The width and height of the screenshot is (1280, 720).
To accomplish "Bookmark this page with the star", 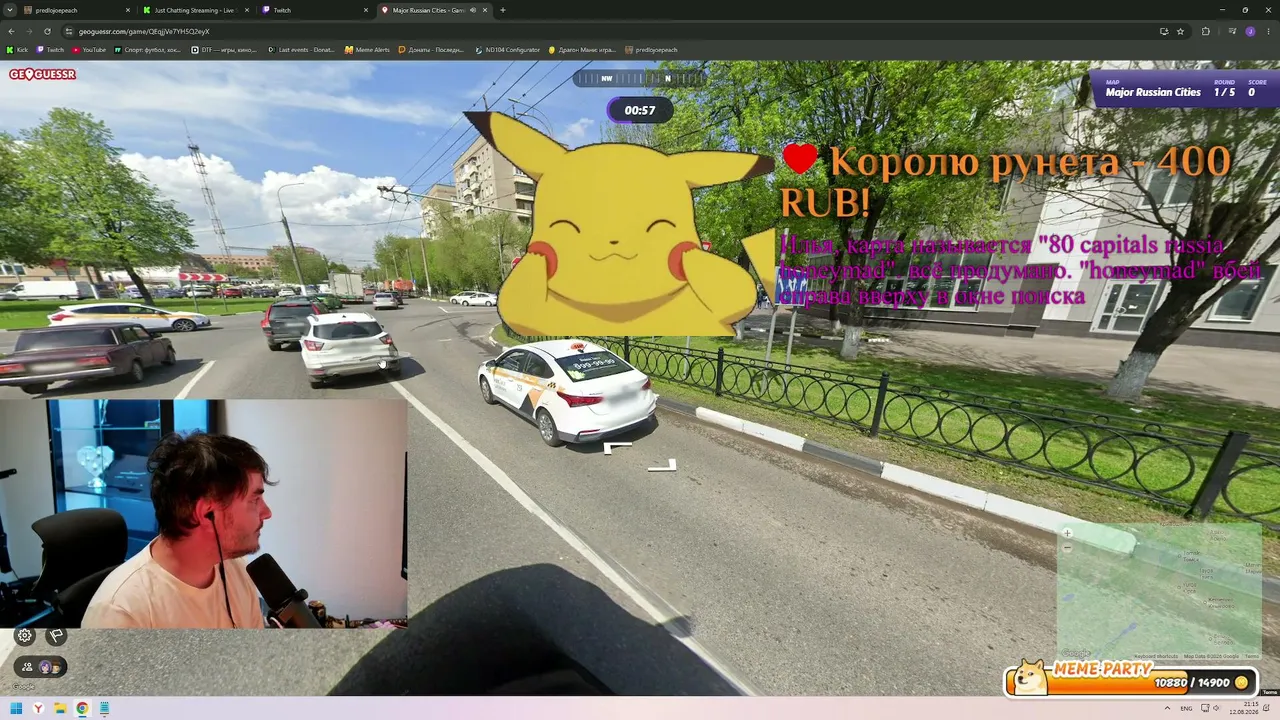I will click(1180, 31).
